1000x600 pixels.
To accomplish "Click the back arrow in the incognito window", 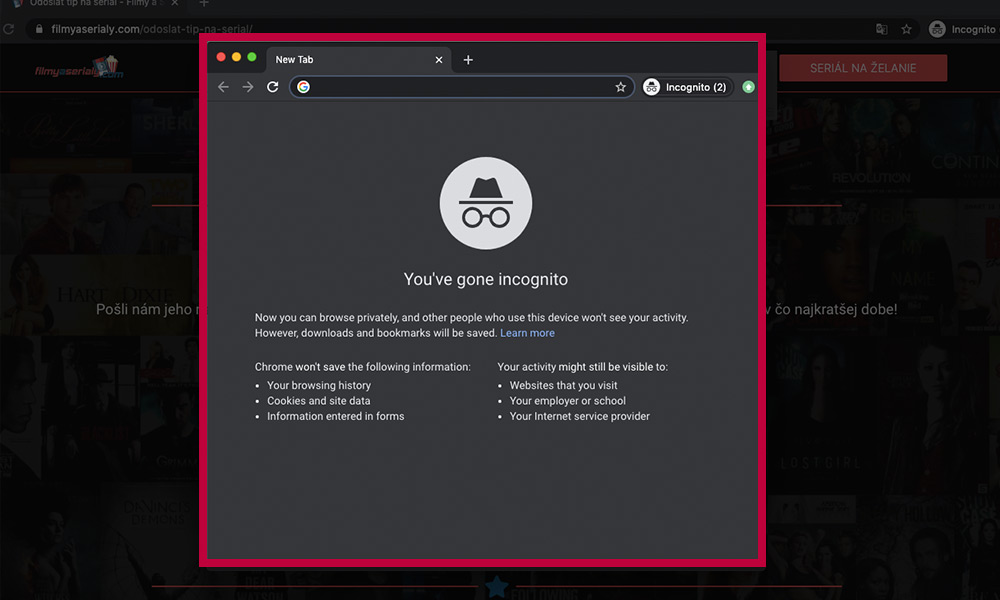I will click(223, 87).
